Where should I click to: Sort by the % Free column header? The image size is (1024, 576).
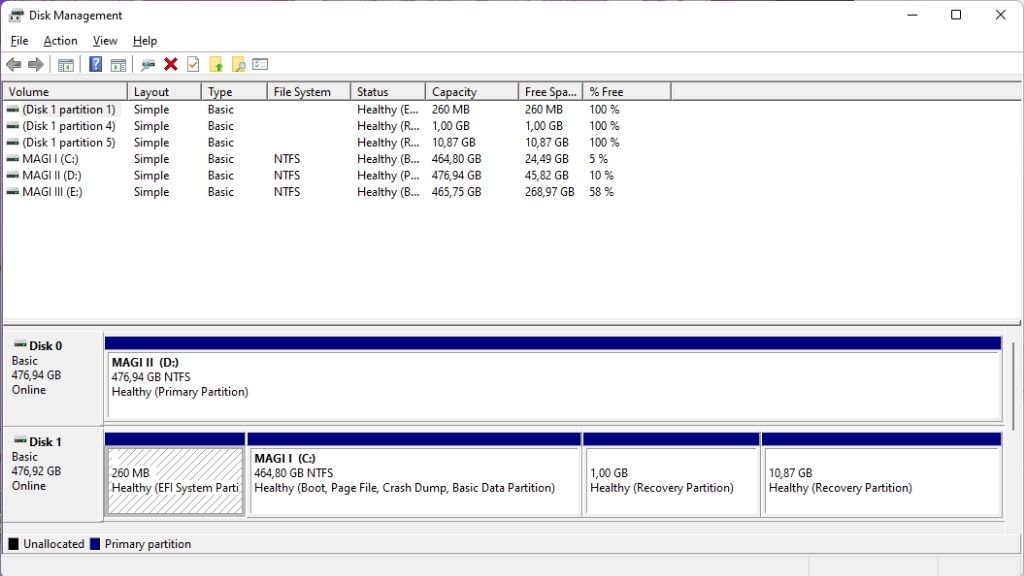pyautogui.click(x=627, y=91)
